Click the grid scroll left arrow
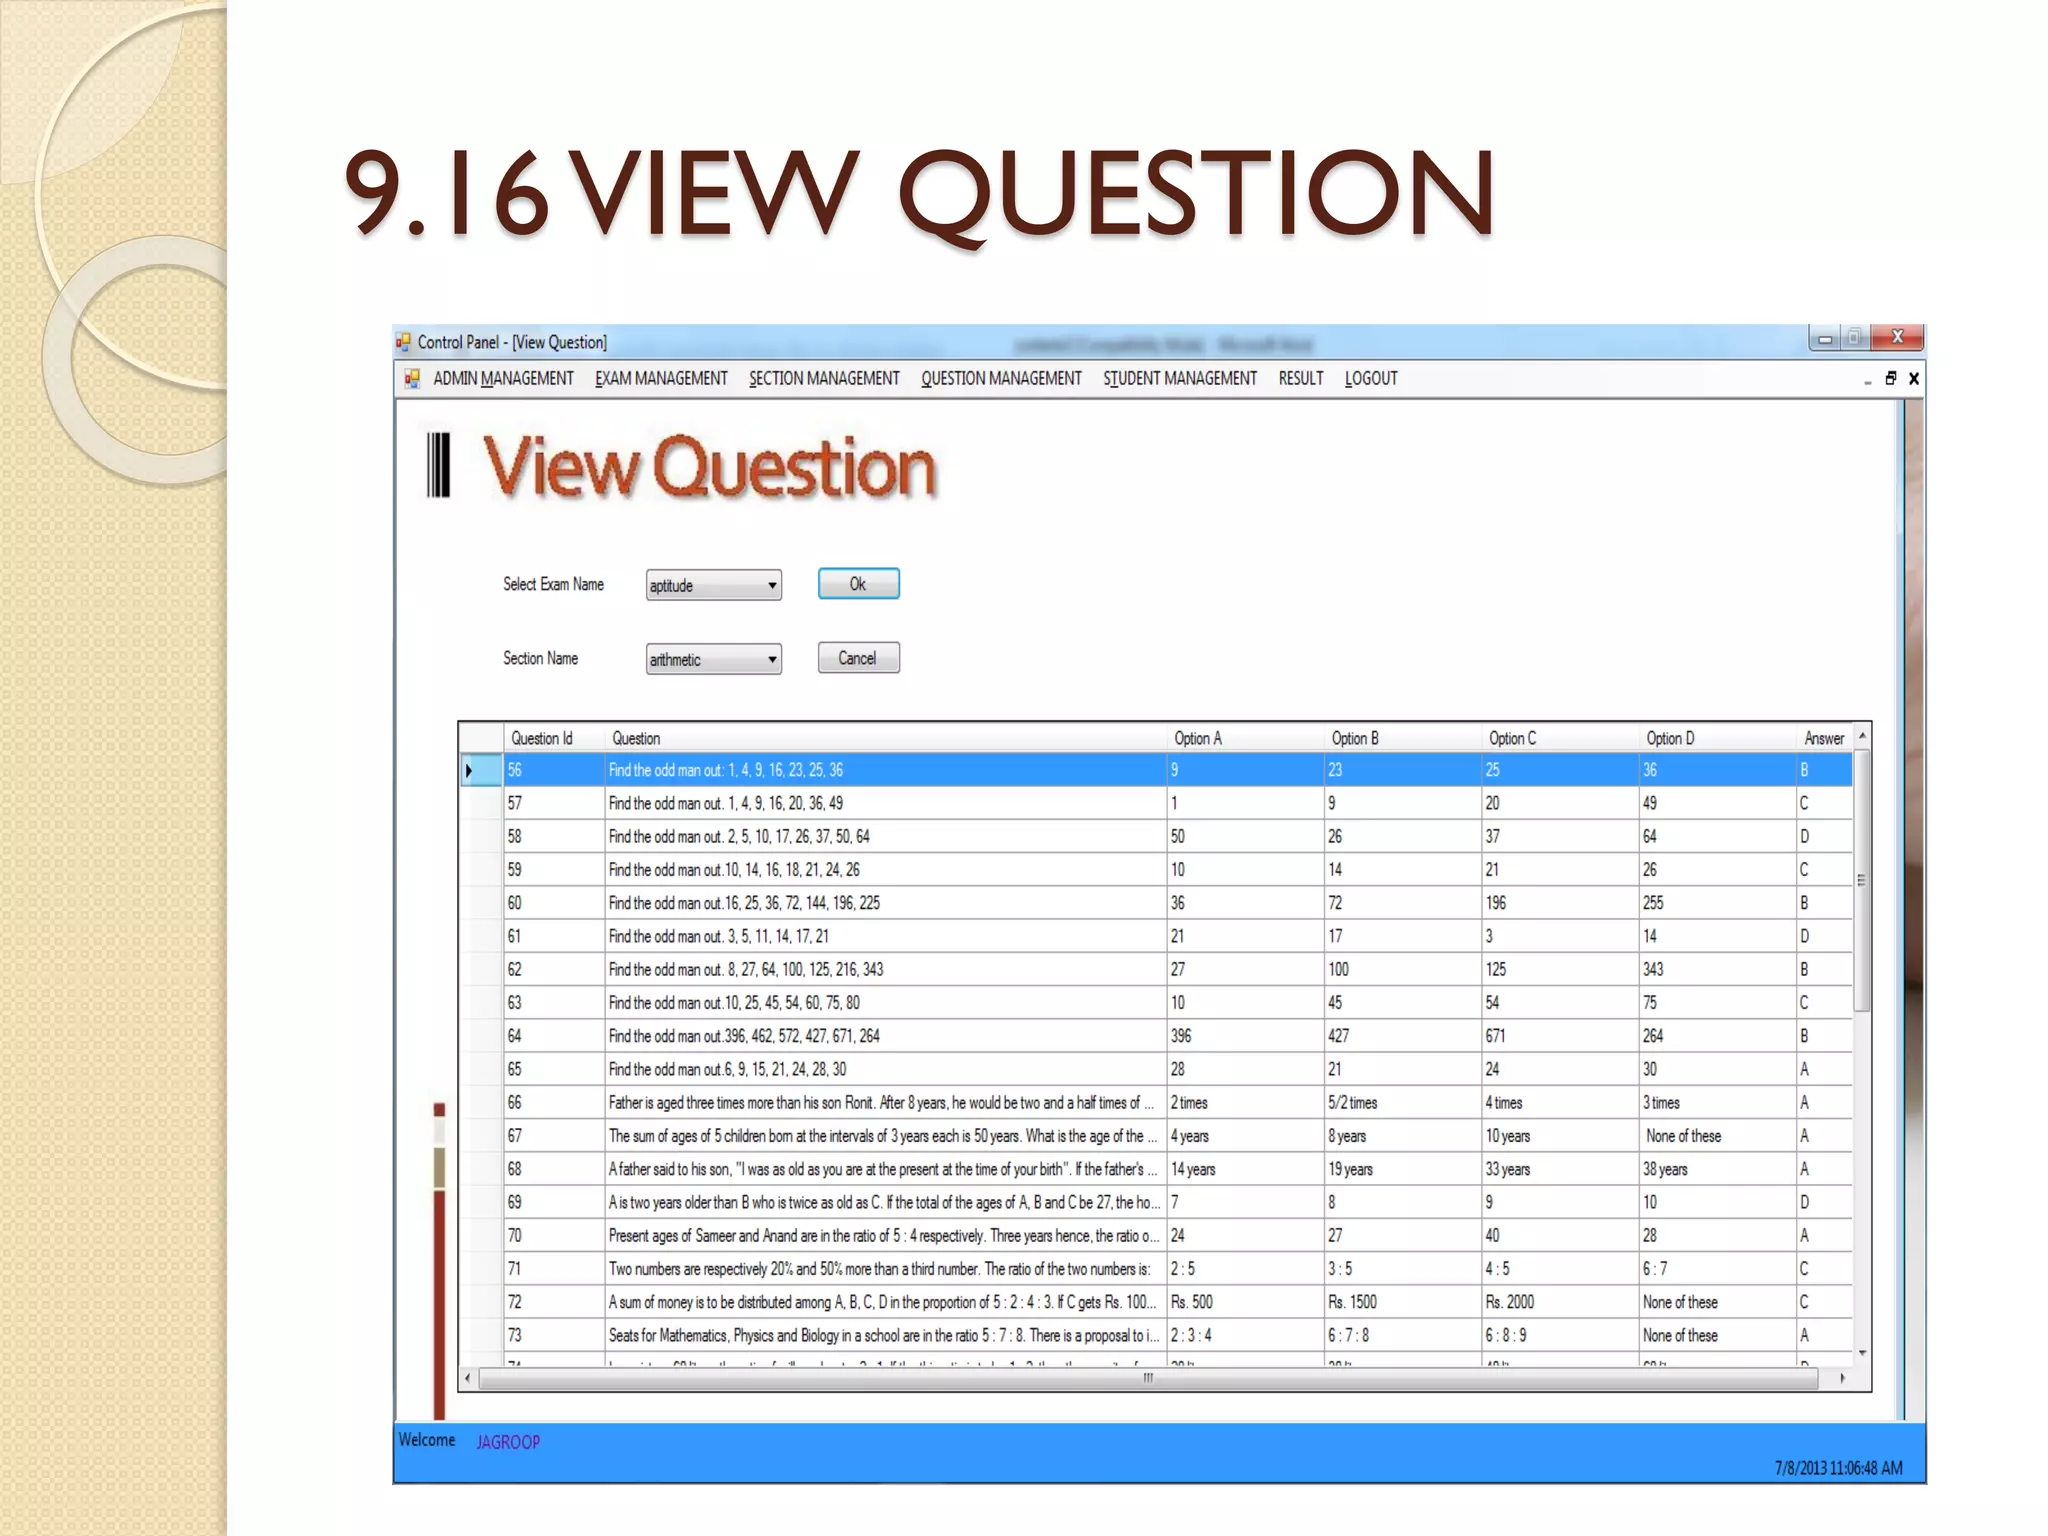Image resolution: width=2048 pixels, height=1536 pixels. point(468,1378)
